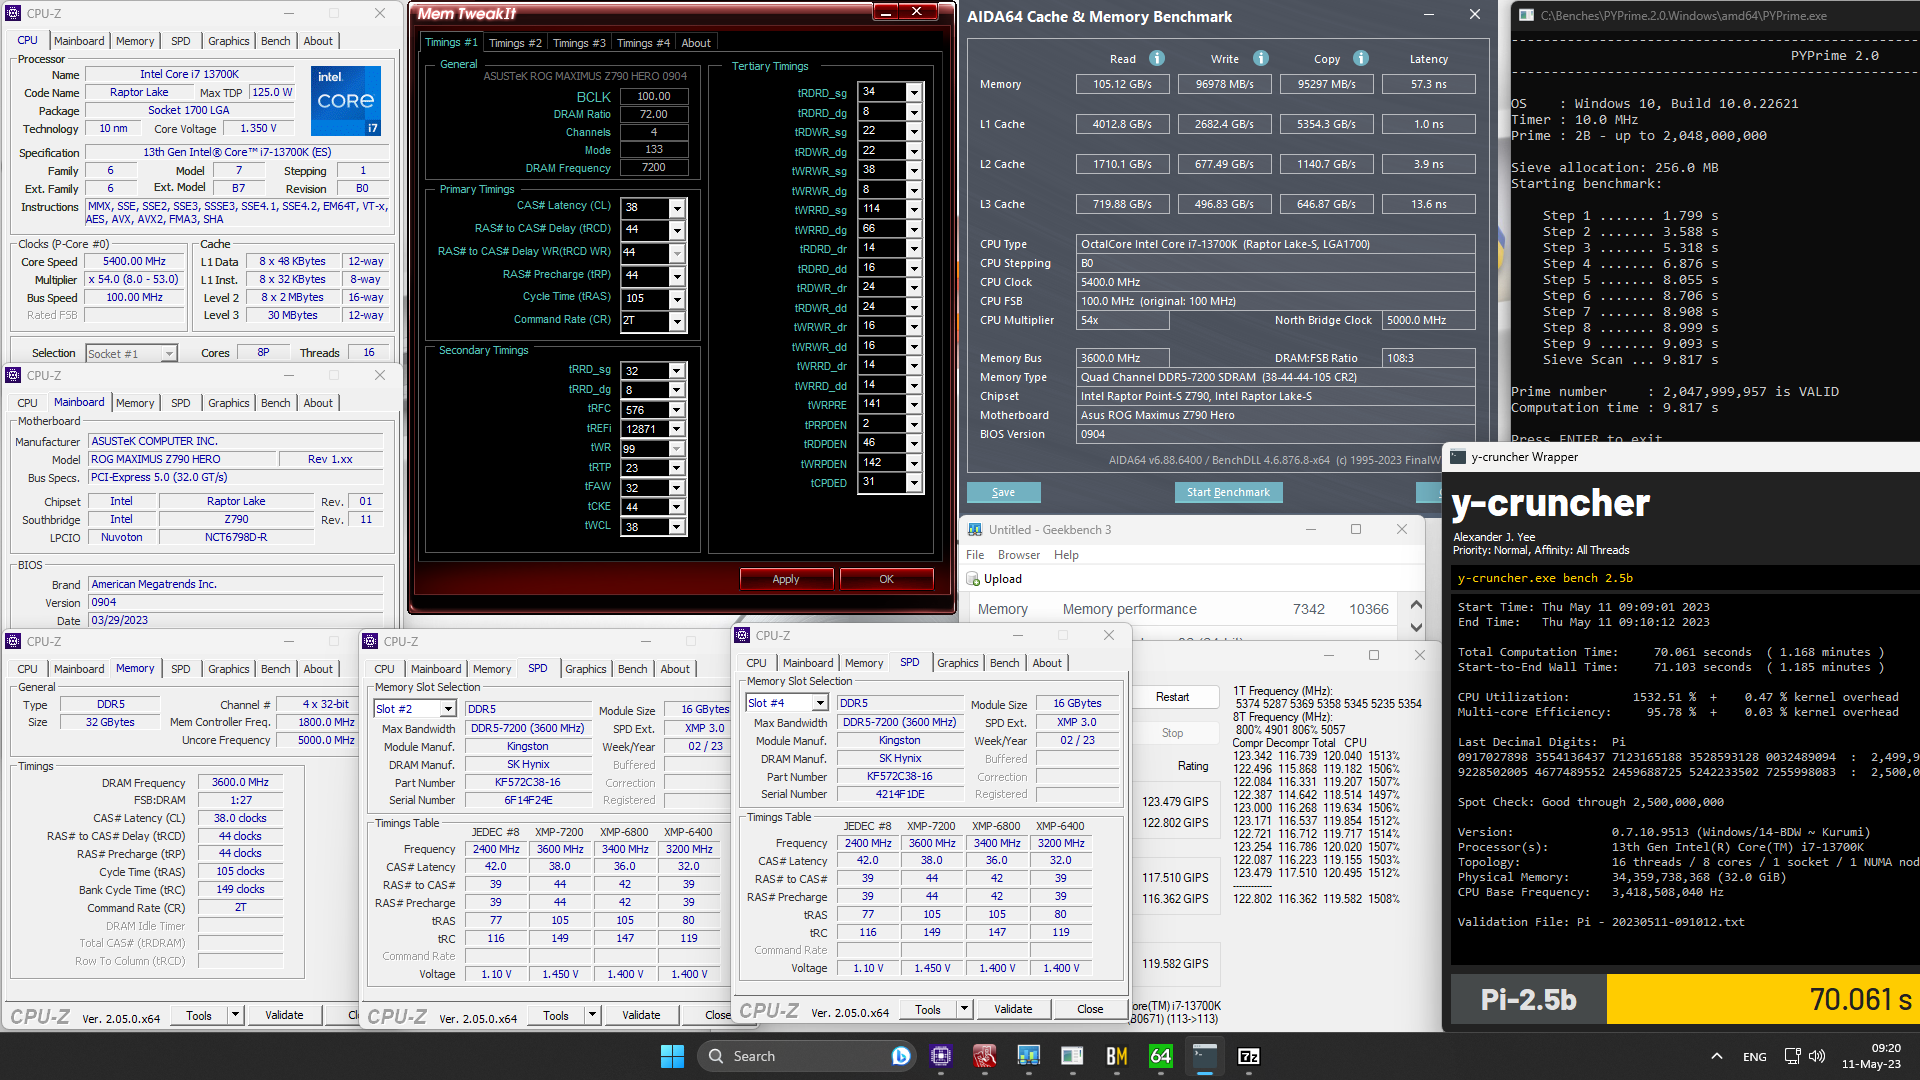Click Start Benchmark in AIDA64
Image resolution: width=1920 pixels, height=1080 pixels.
(x=1228, y=492)
